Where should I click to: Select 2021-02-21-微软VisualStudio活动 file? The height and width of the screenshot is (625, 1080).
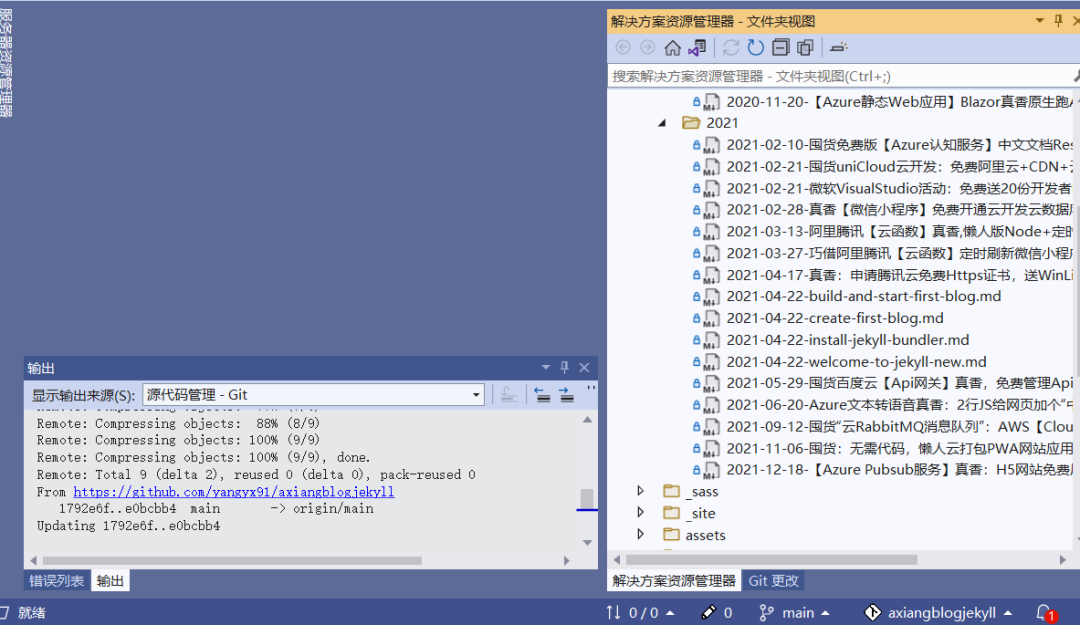(x=899, y=188)
